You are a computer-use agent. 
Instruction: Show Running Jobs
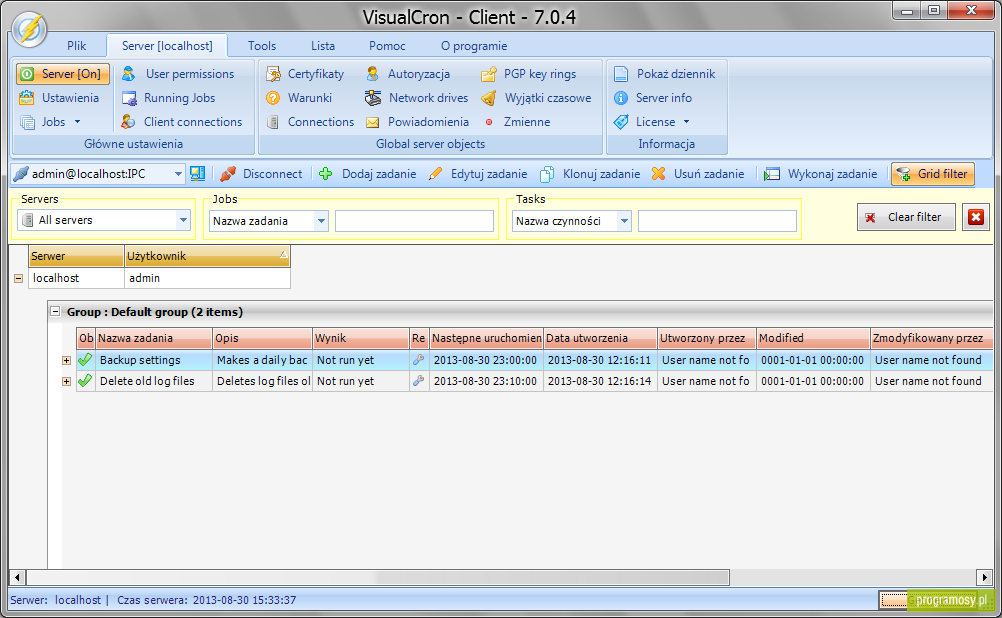point(169,98)
